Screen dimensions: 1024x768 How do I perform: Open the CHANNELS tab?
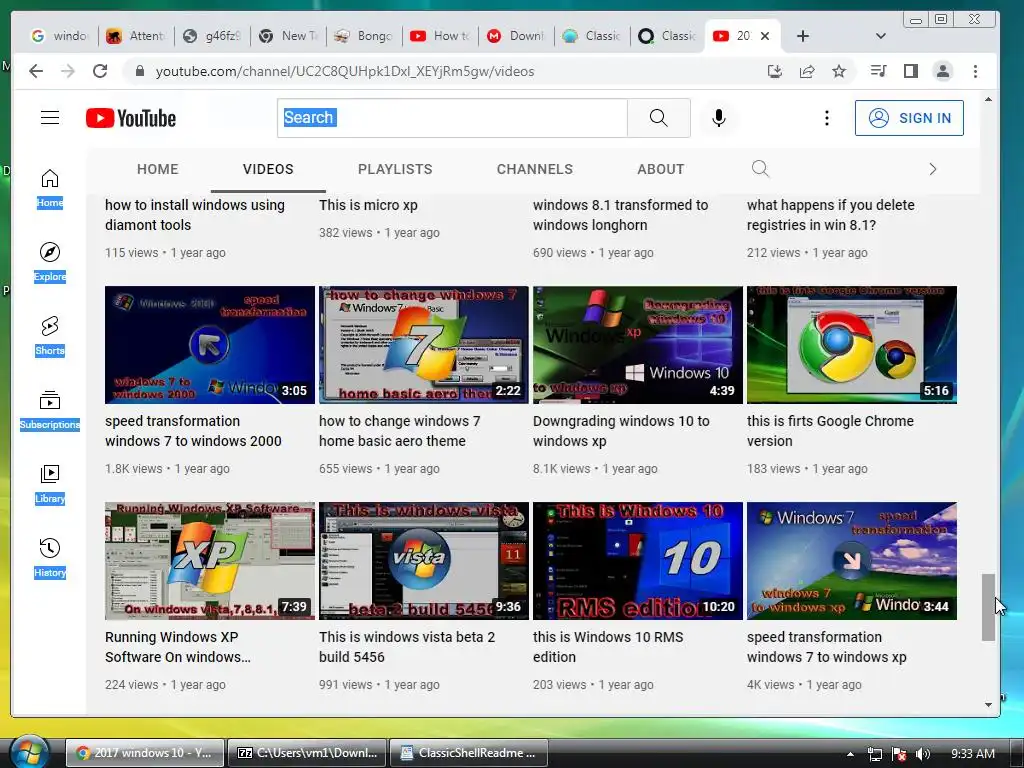(535, 169)
